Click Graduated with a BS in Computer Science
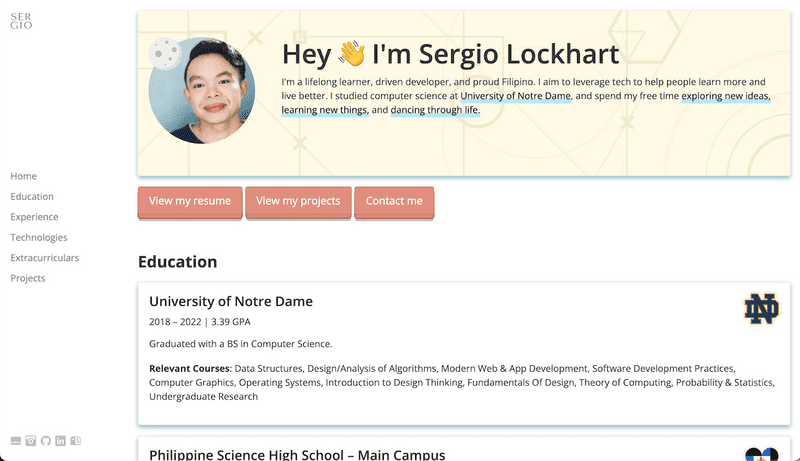The width and height of the screenshot is (800, 461). point(240,344)
